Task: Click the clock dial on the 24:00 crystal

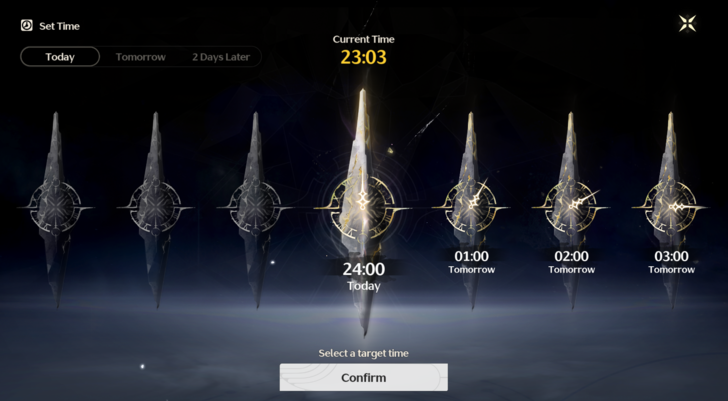Action: point(363,205)
